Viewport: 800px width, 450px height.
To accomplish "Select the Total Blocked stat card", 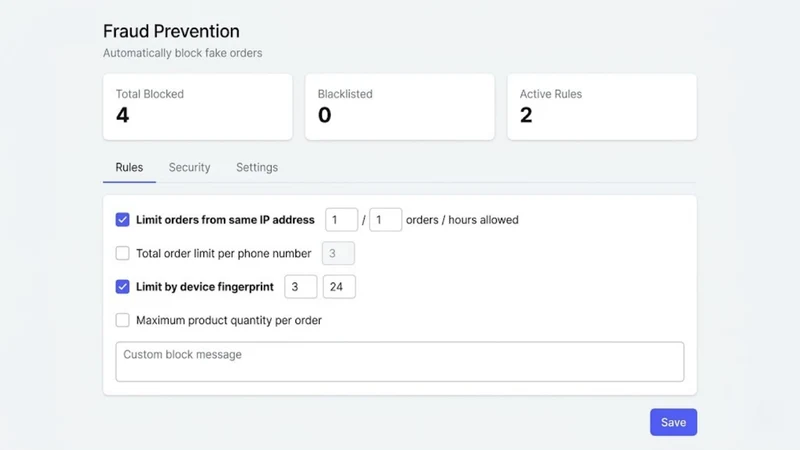I will click(x=197, y=107).
